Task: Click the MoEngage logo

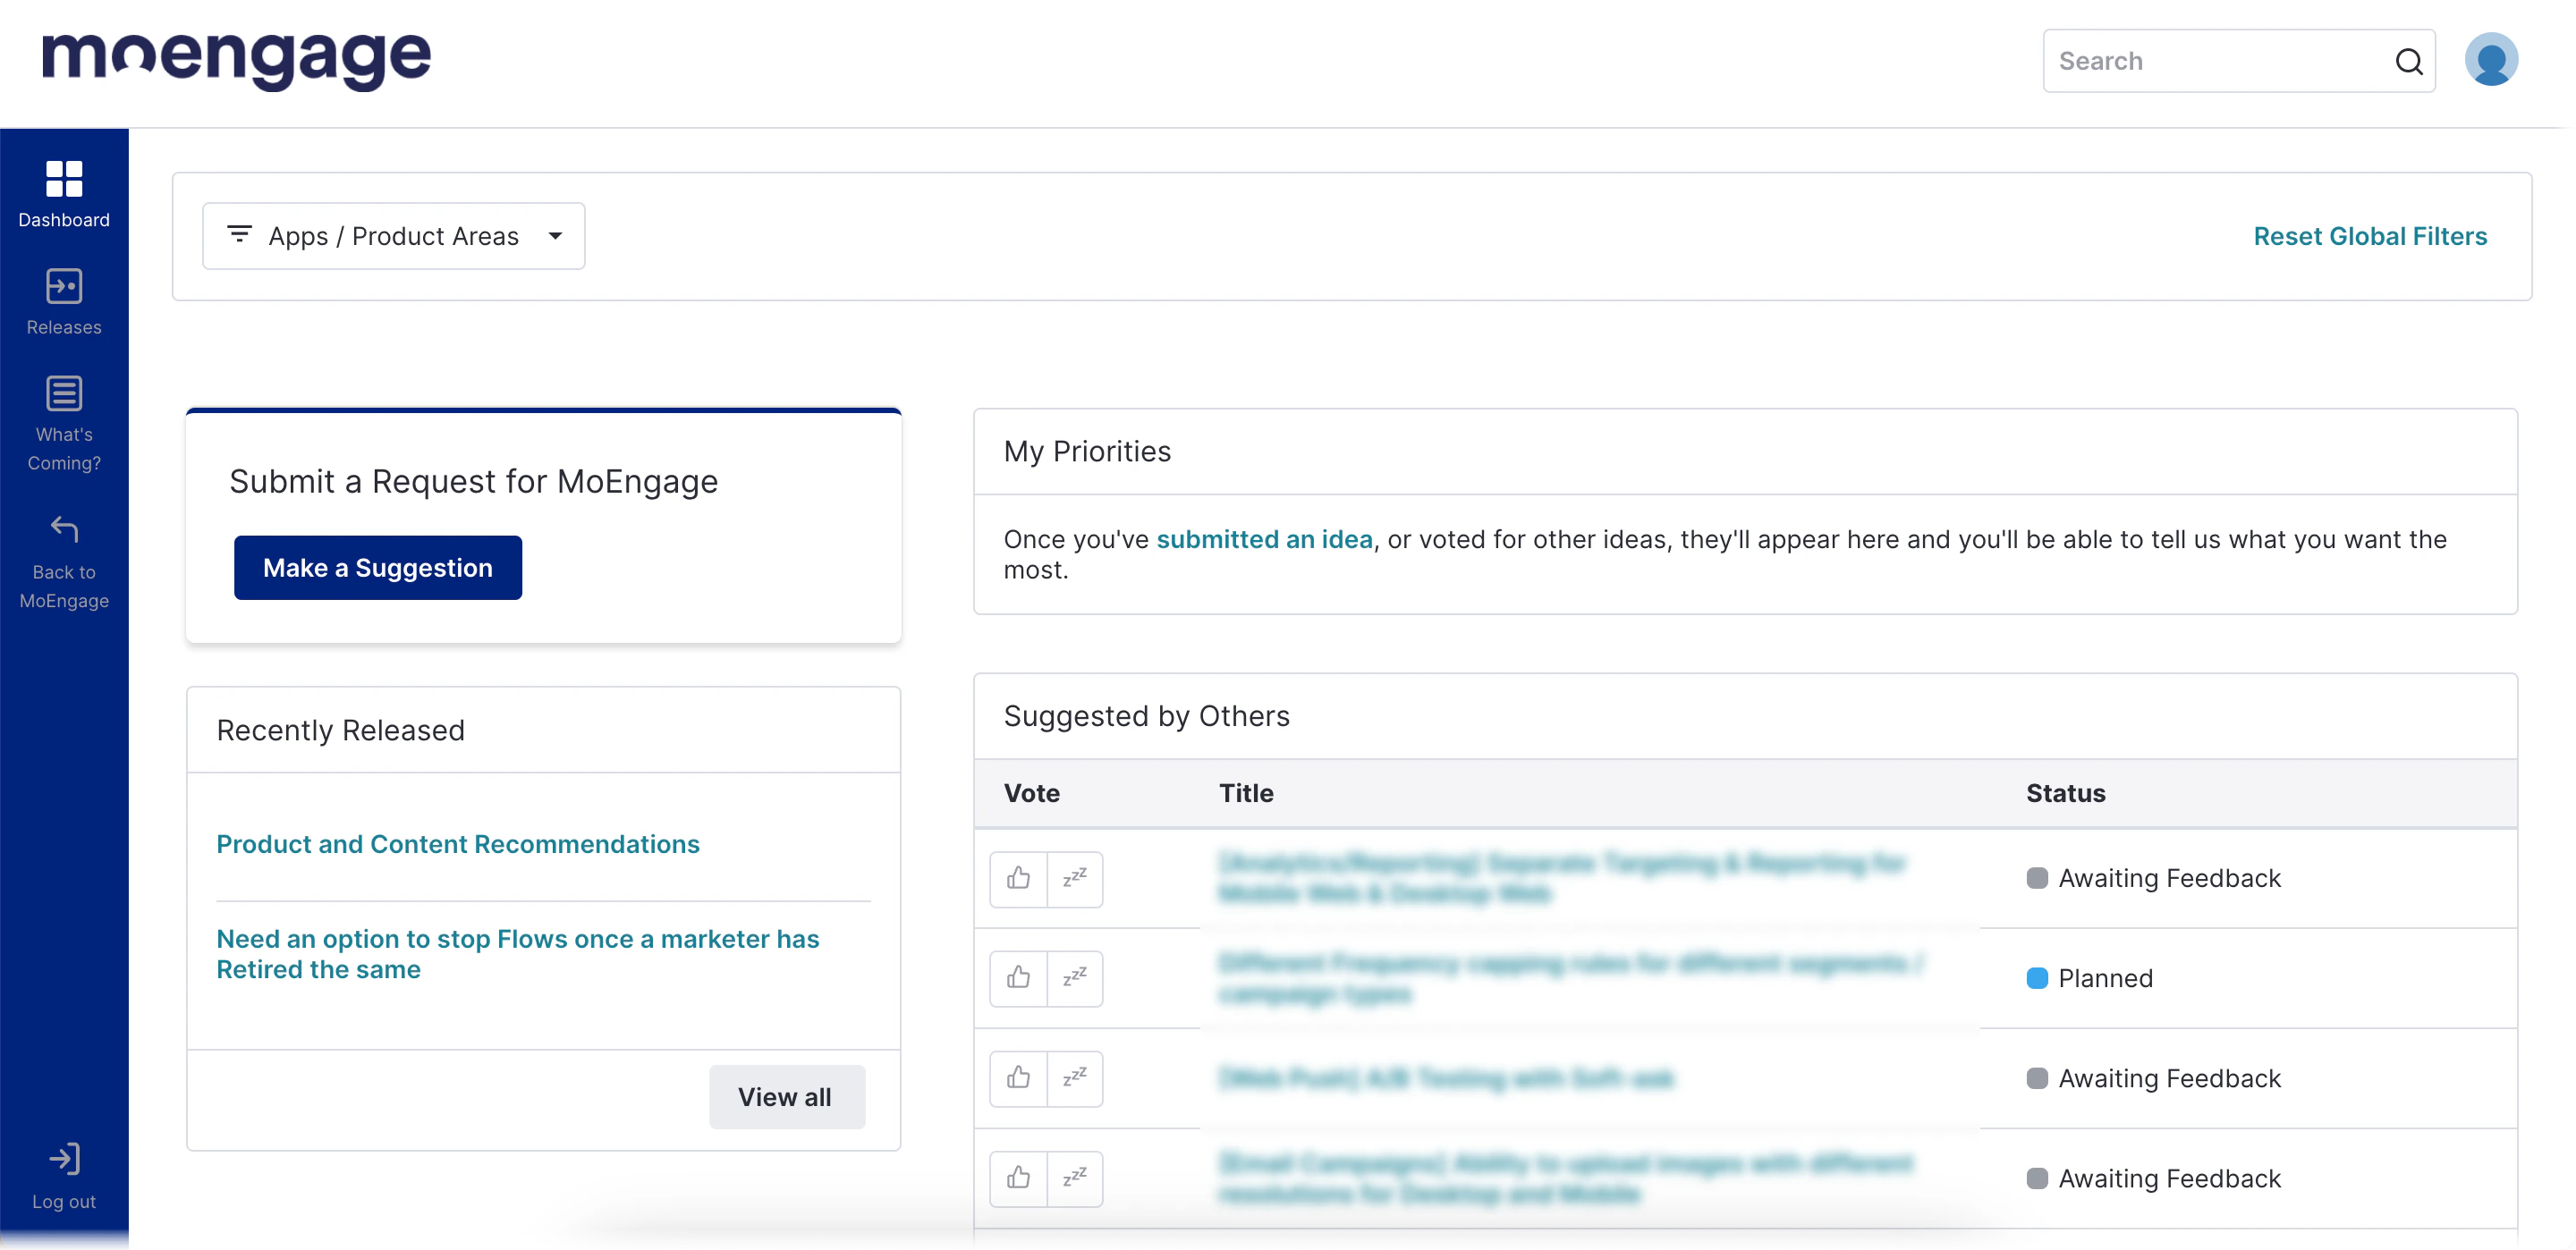Action: click(237, 60)
